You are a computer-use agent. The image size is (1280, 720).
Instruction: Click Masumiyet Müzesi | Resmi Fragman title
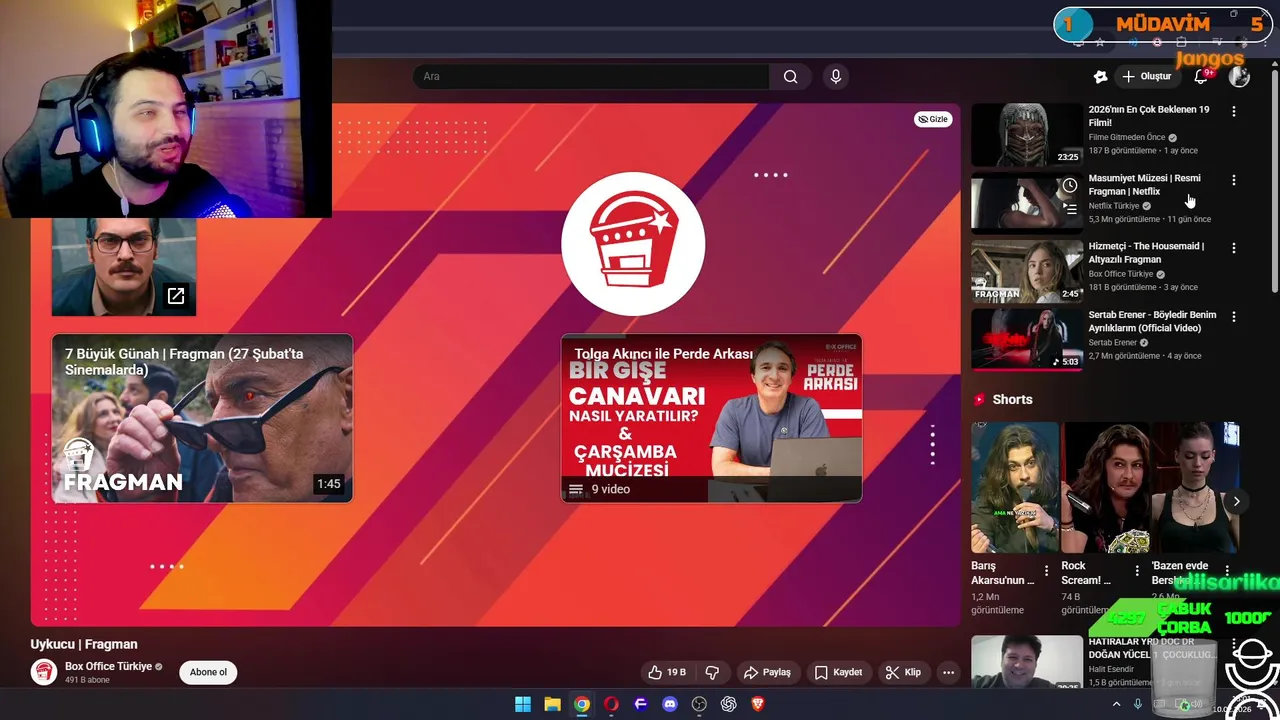click(1145, 185)
